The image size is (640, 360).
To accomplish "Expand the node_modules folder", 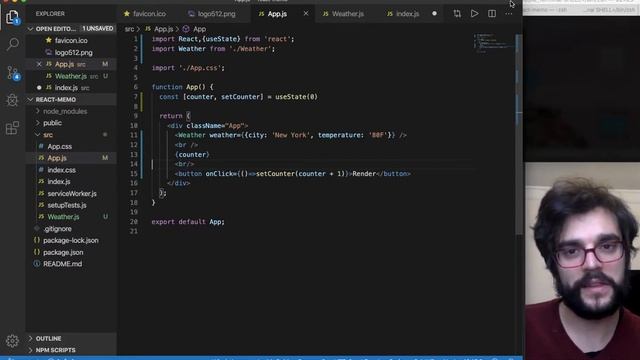I will click(x=61, y=111).
